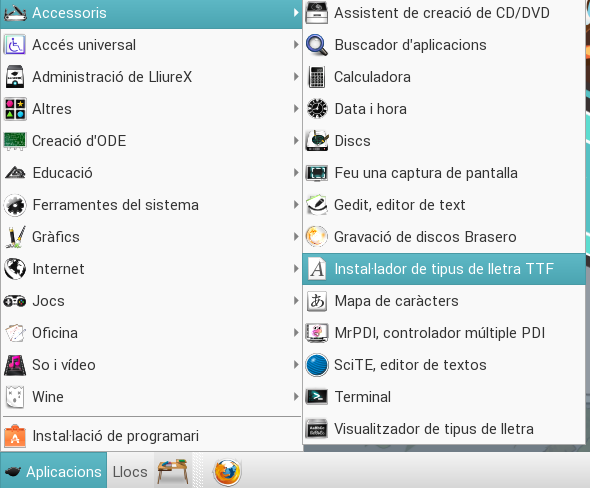Select Instal·lació de programari entry
This screenshot has width=590, height=488.
point(152,436)
